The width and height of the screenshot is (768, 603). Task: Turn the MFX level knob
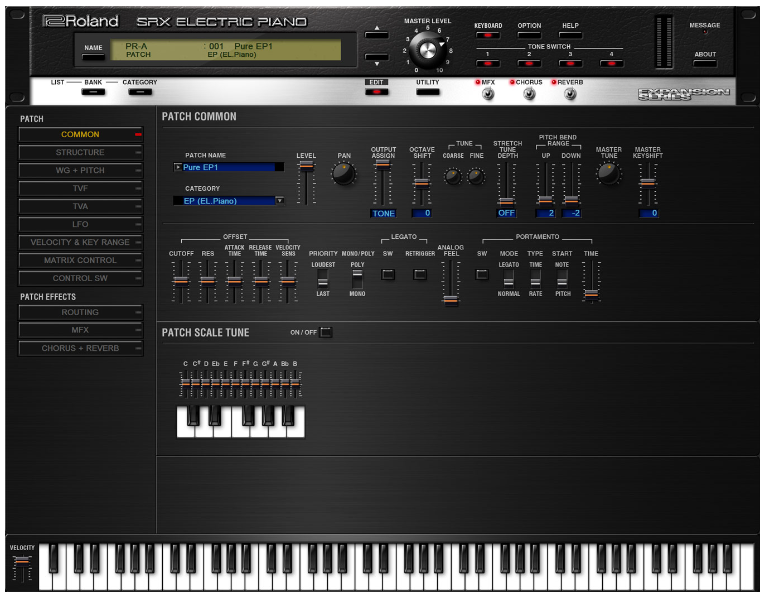click(x=488, y=94)
